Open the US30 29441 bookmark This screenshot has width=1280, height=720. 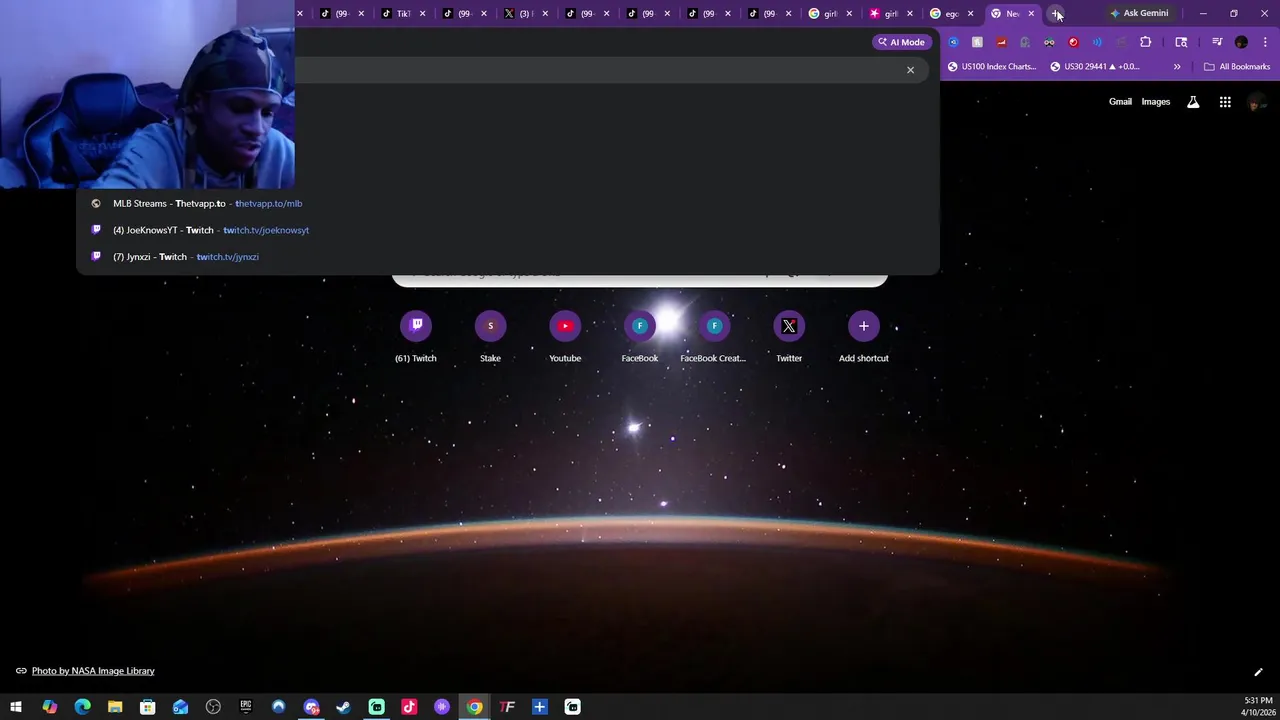tap(1095, 66)
